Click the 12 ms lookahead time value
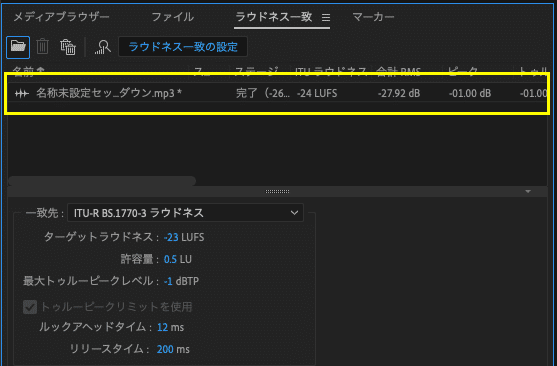This screenshot has height=366, width=557. [162, 327]
